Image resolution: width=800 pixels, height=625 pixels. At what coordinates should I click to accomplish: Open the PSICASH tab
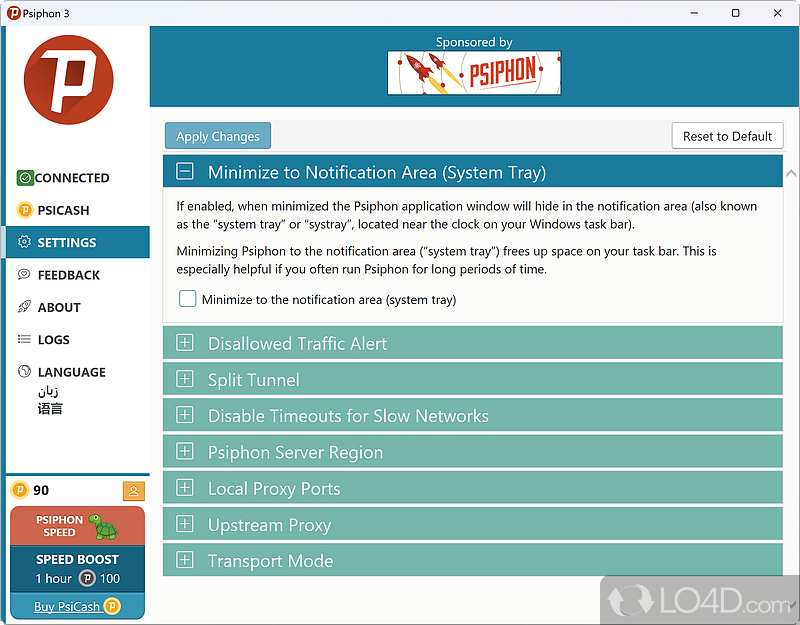tap(78, 210)
